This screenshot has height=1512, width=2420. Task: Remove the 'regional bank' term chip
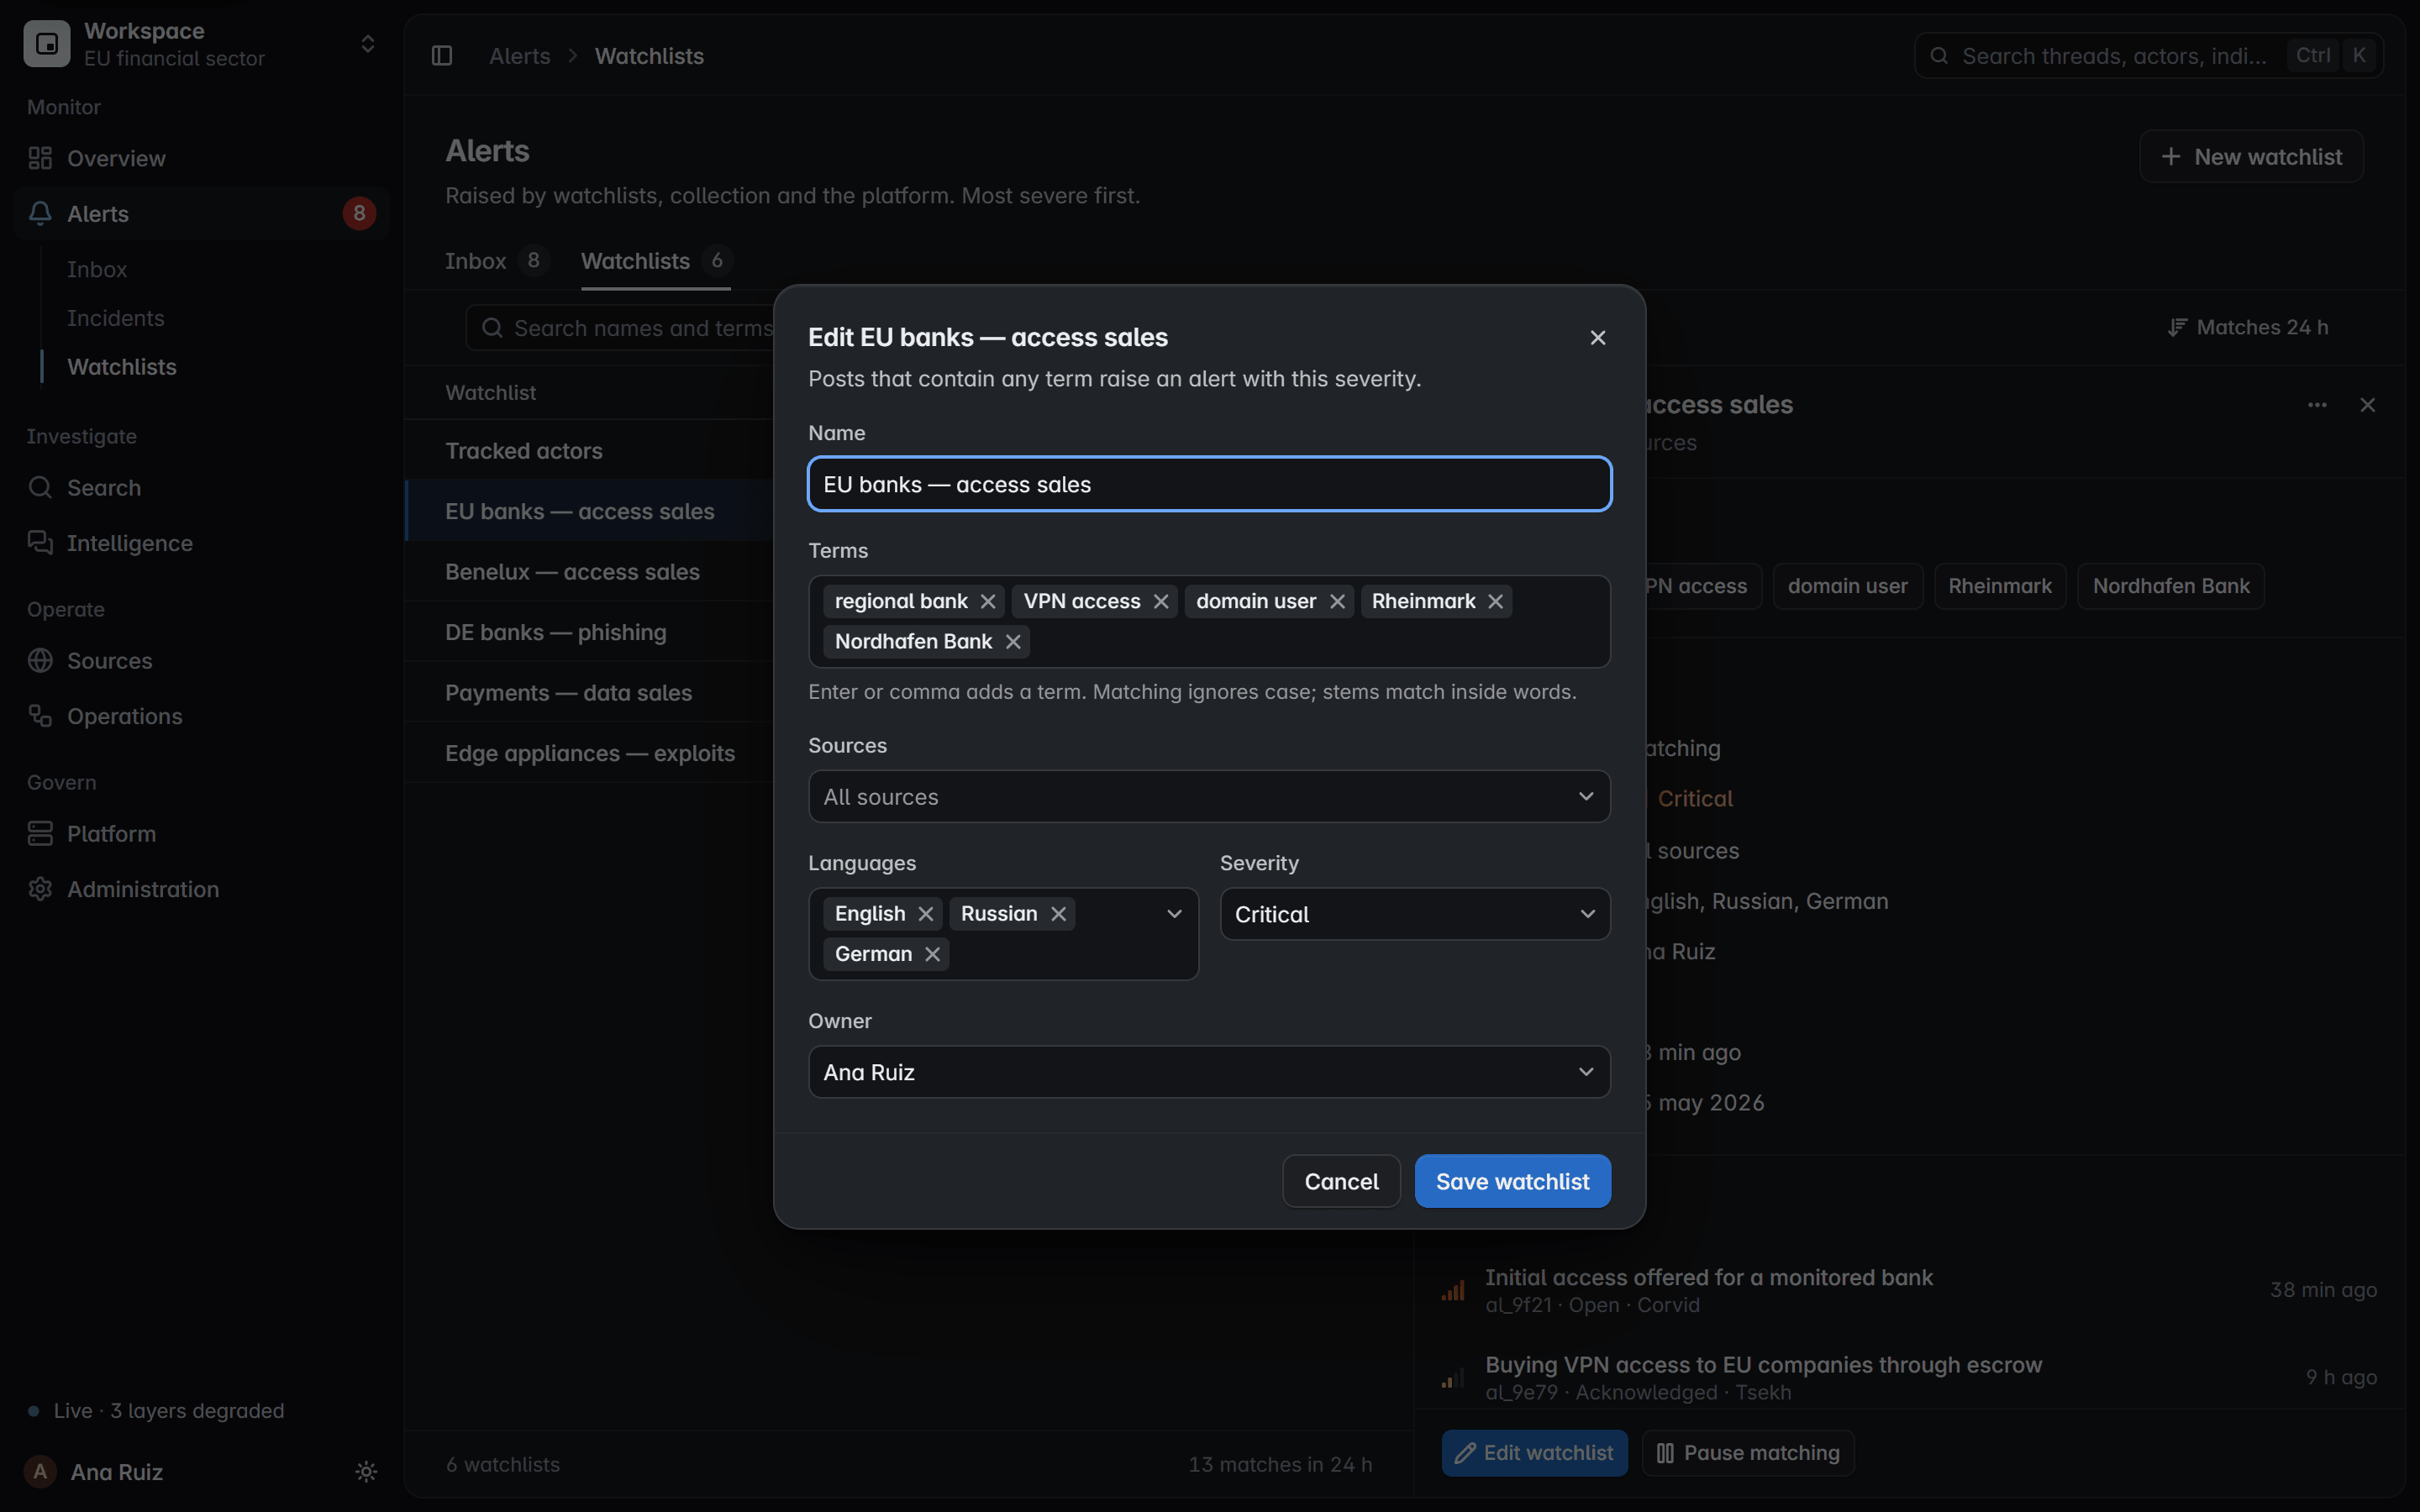point(988,601)
